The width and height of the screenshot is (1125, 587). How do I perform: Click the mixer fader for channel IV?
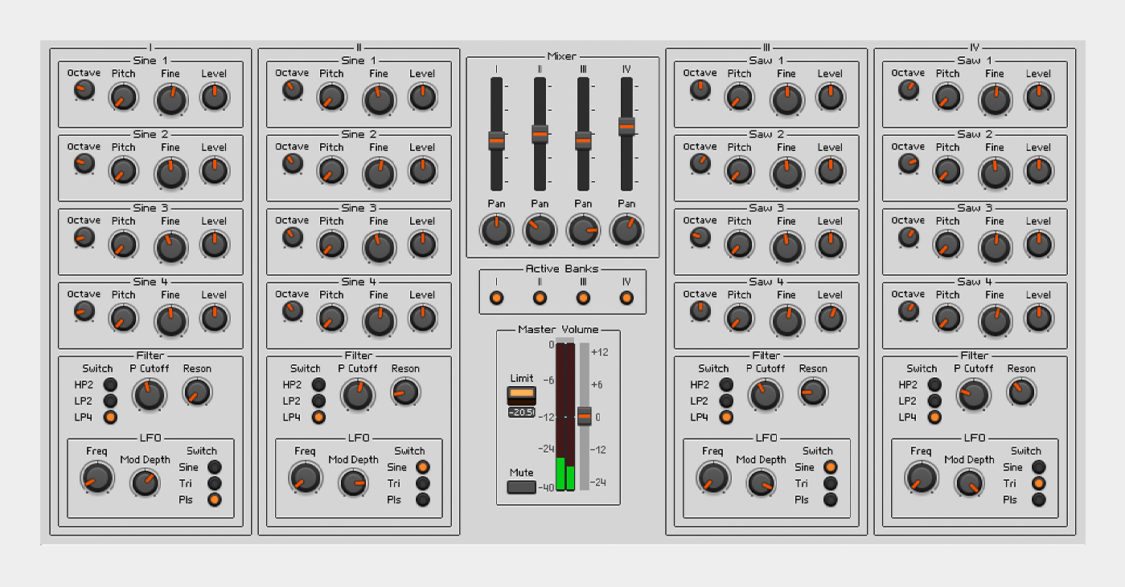[x=627, y=128]
